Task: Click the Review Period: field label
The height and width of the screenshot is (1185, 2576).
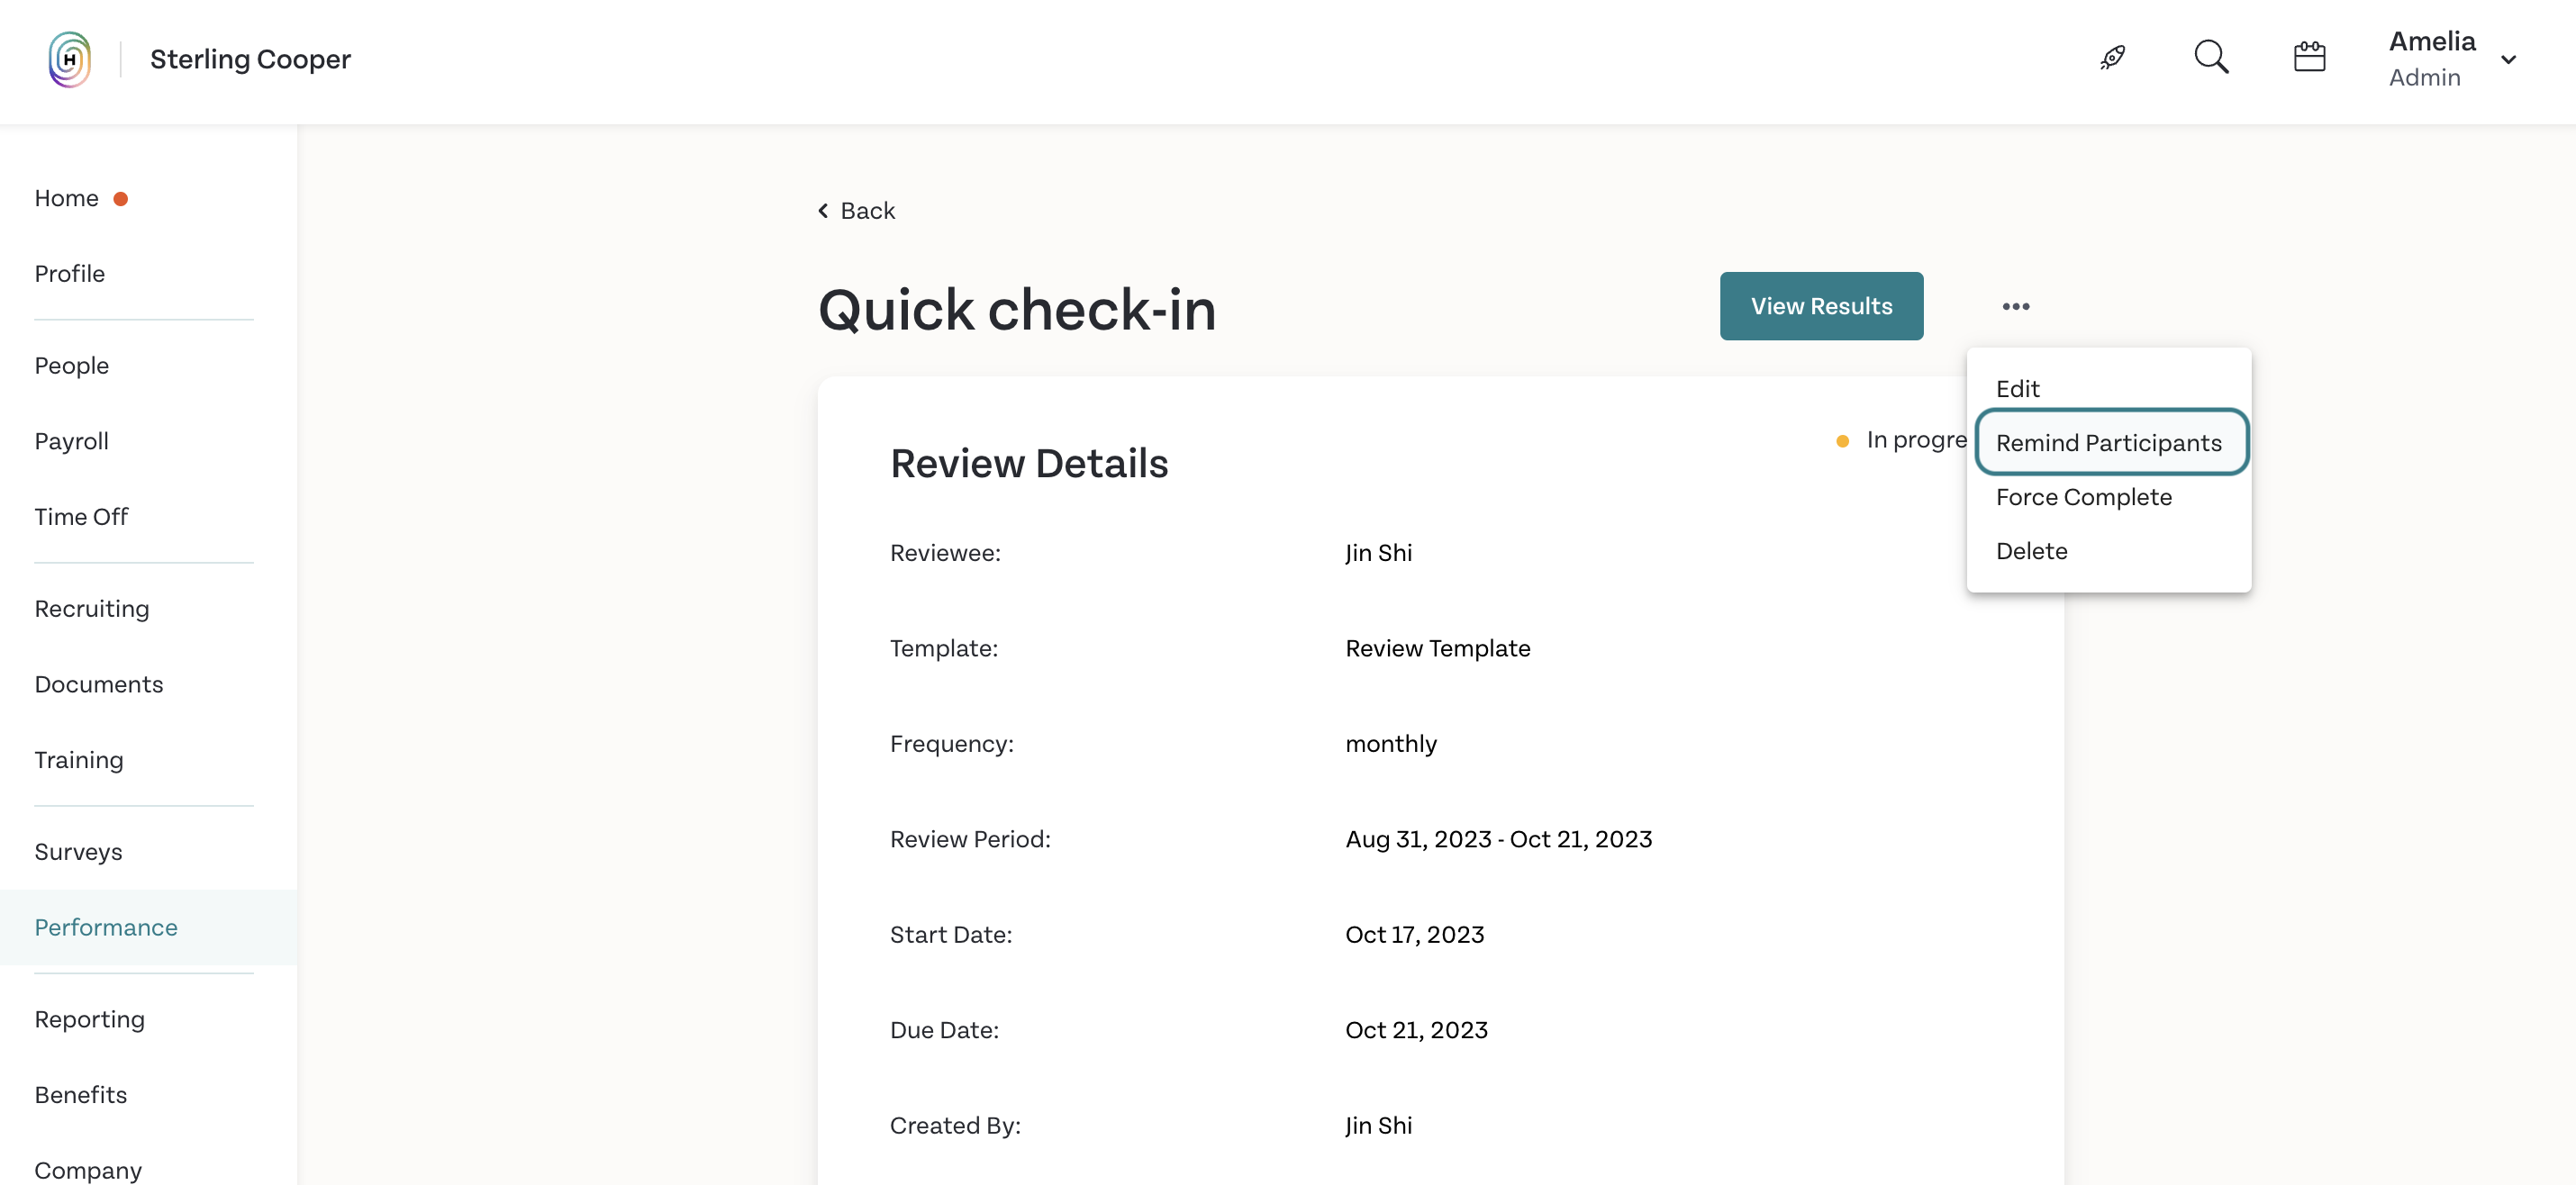Action: [x=970, y=839]
